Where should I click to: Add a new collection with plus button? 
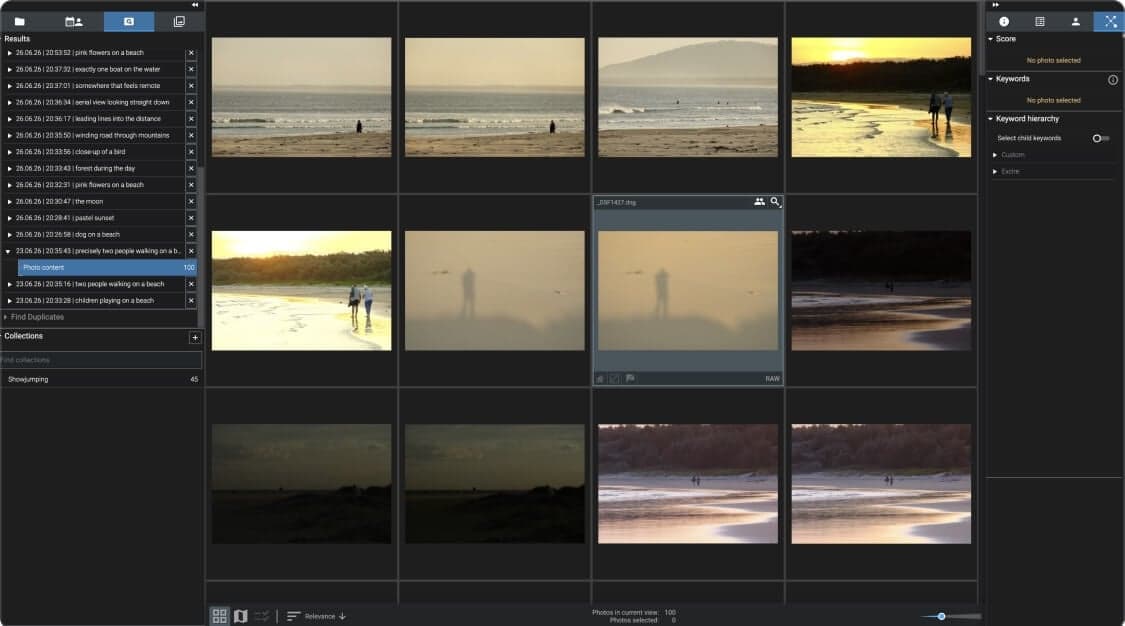click(x=194, y=338)
